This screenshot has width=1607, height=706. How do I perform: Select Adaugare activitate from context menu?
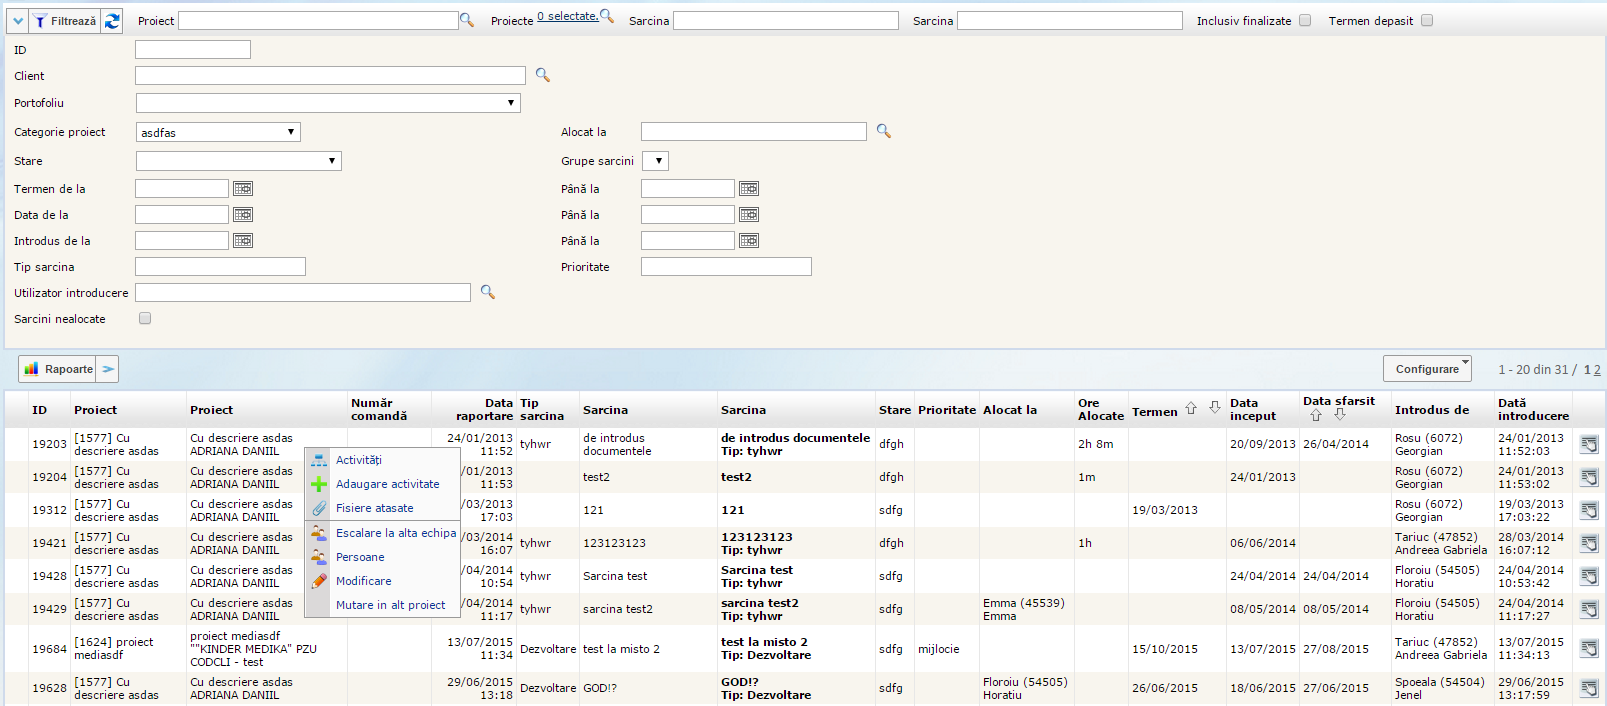[x=387, y=484]
